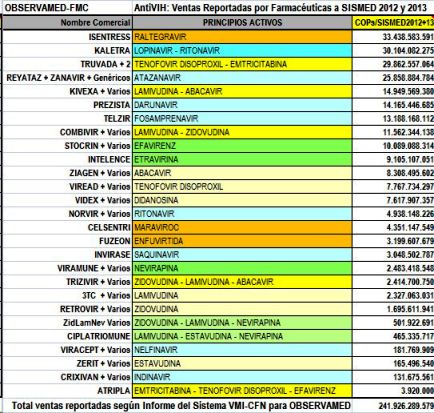Click the NEVIRAPINA single-drug cell
The width and height of the screenshot is (434, 413).
[x=242, y=268]
